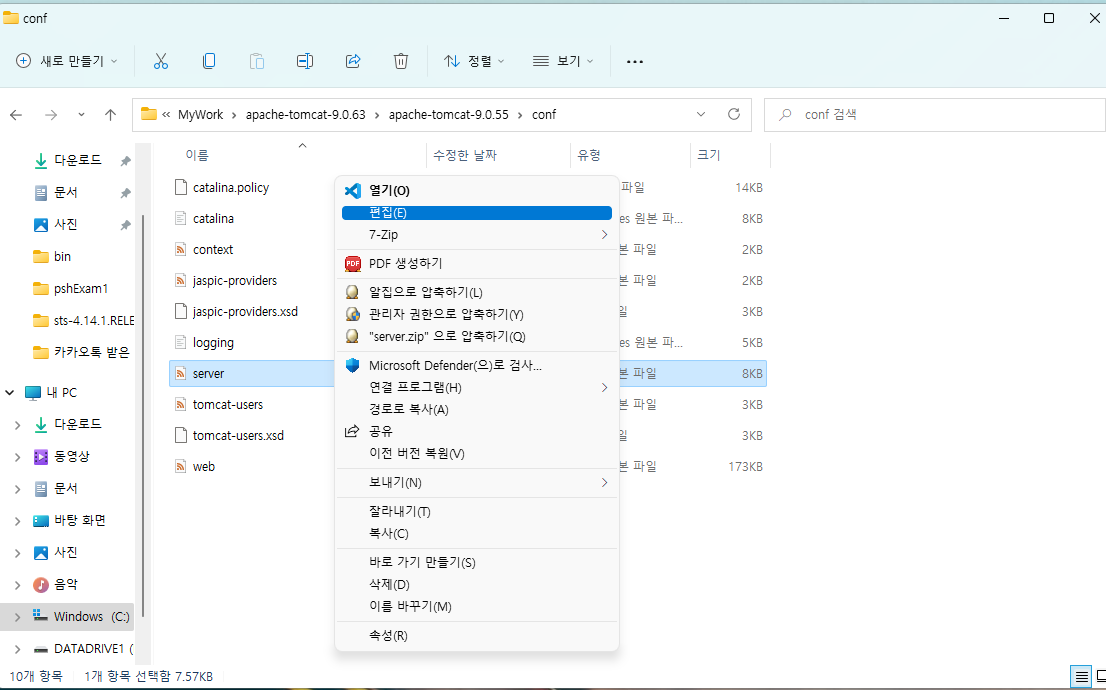Click the Rename icon in toolbar
This screenshot has width=1106, height=690.
coord(305,61)
